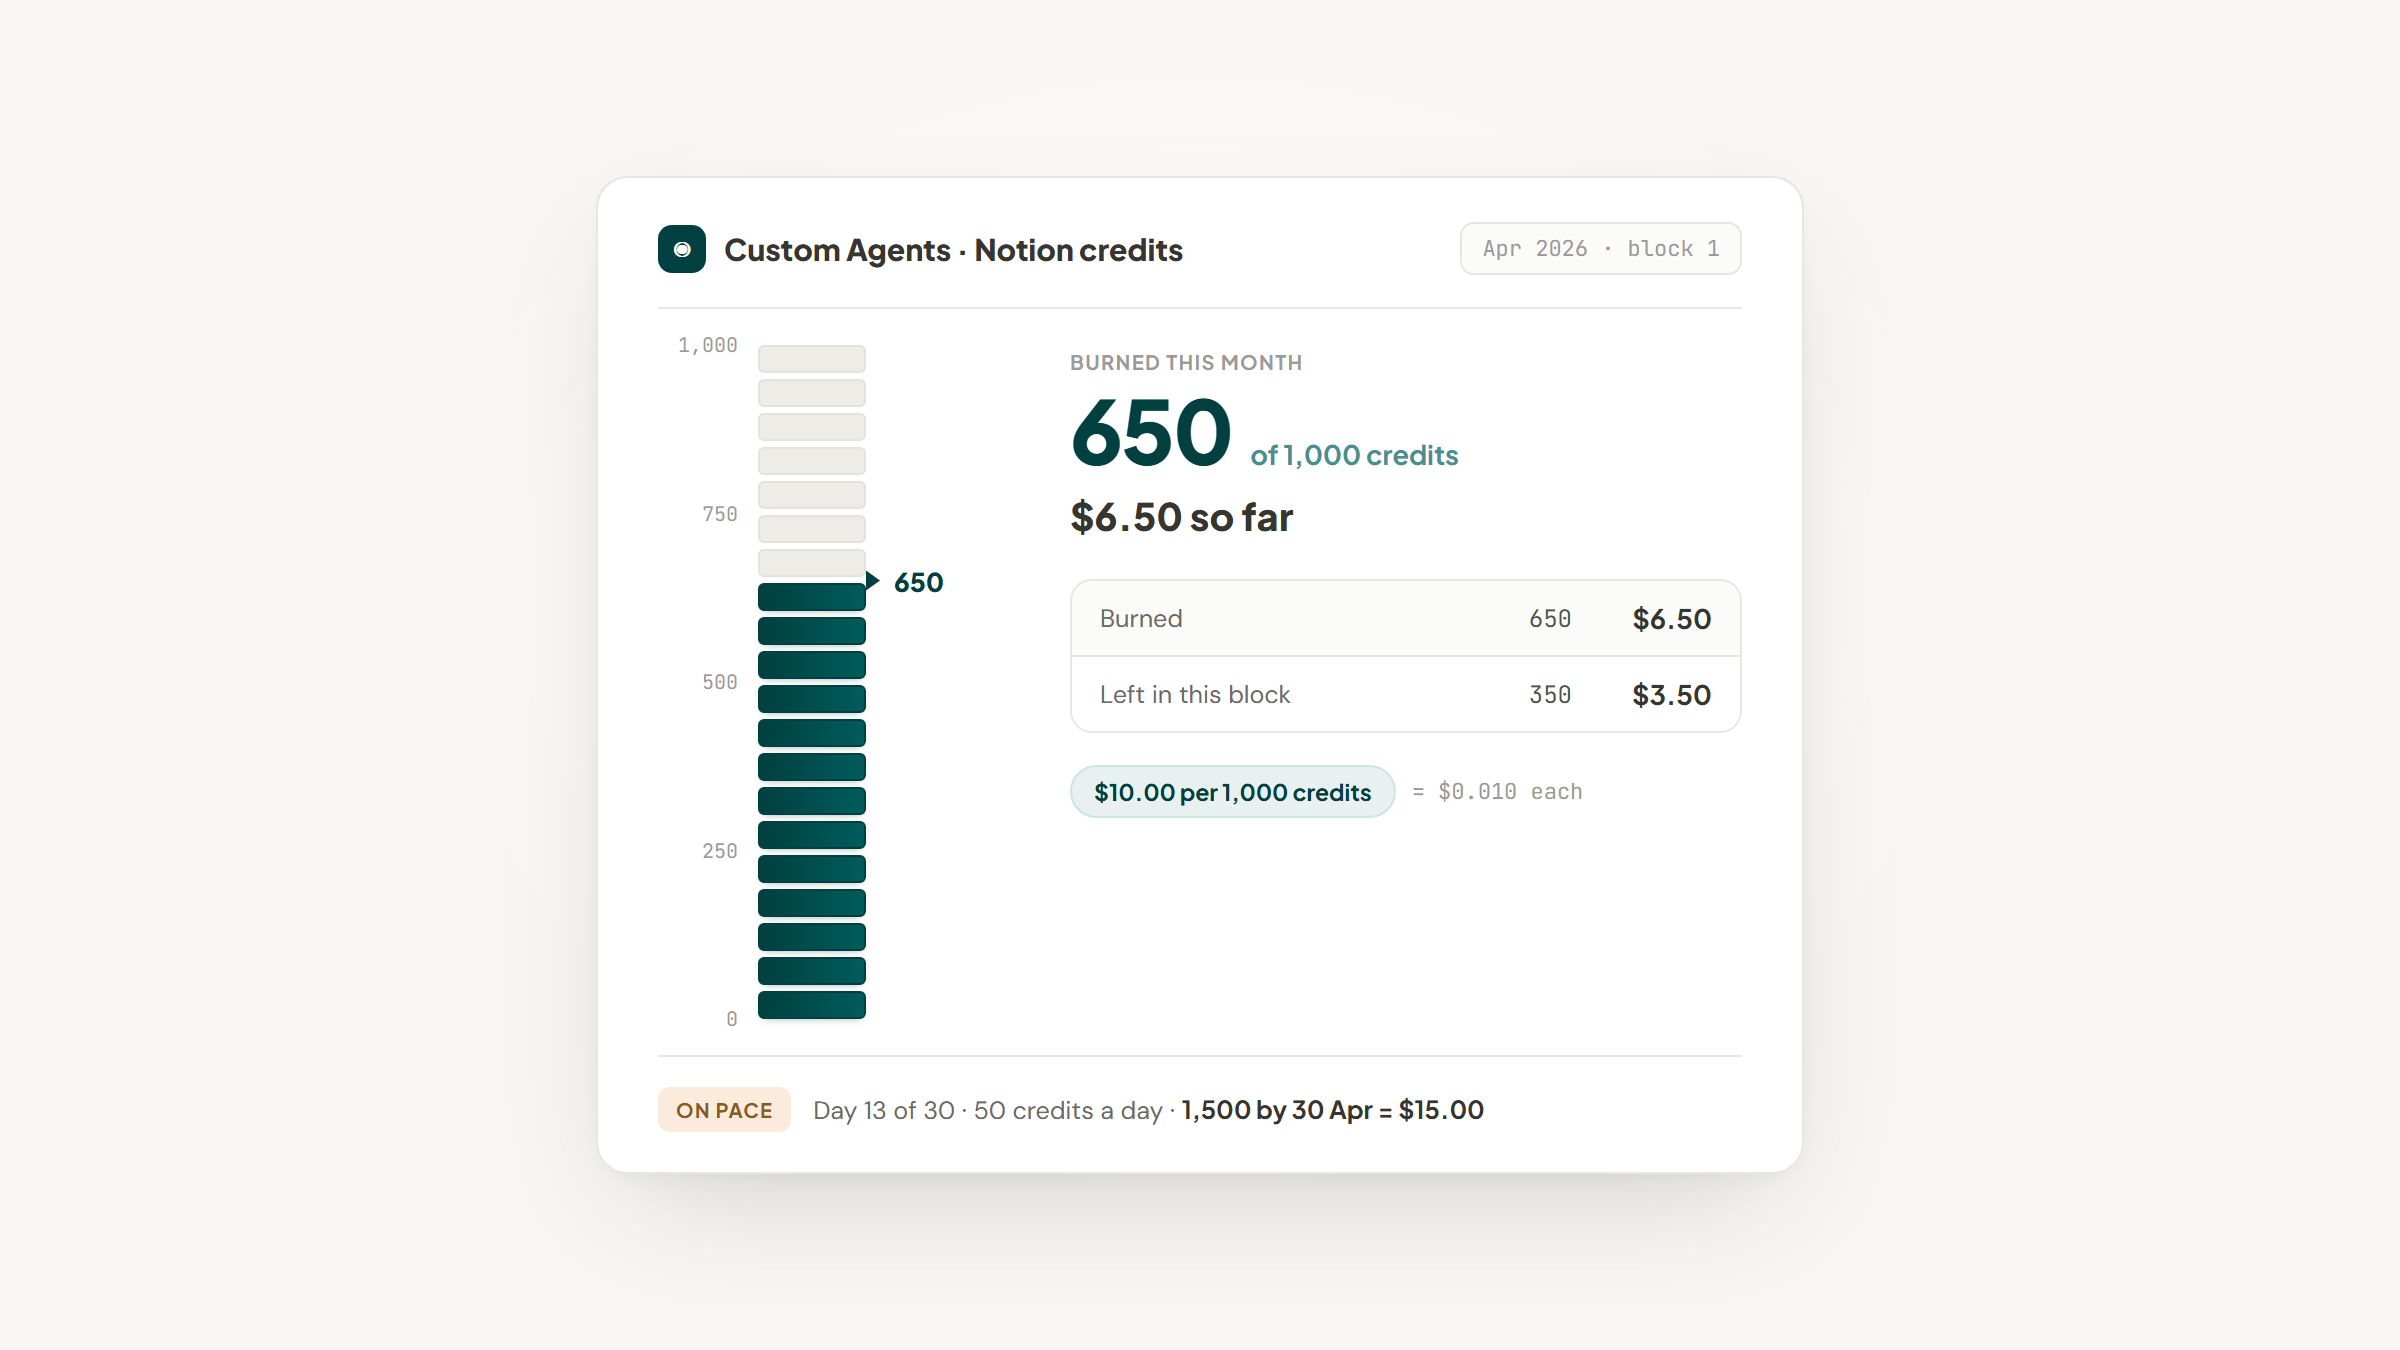Click the 1,500 by 30 Apr projection
Image resolution: width=2400 pixels, height=1350 pixels.
(1332, 1111)
